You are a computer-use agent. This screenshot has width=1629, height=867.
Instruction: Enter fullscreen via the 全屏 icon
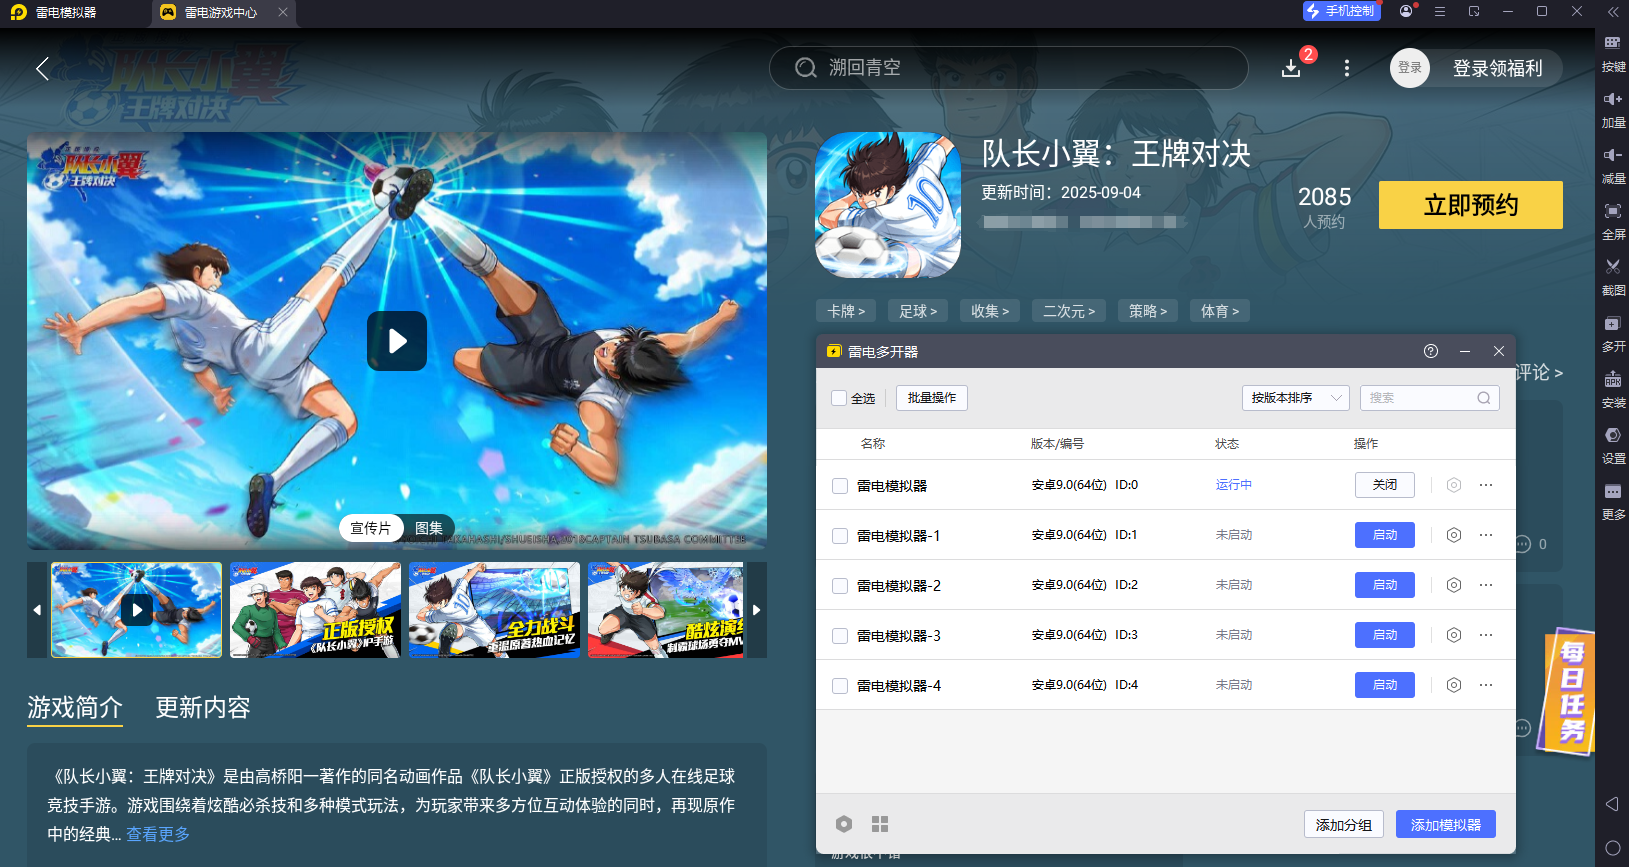coord(1613,212)
